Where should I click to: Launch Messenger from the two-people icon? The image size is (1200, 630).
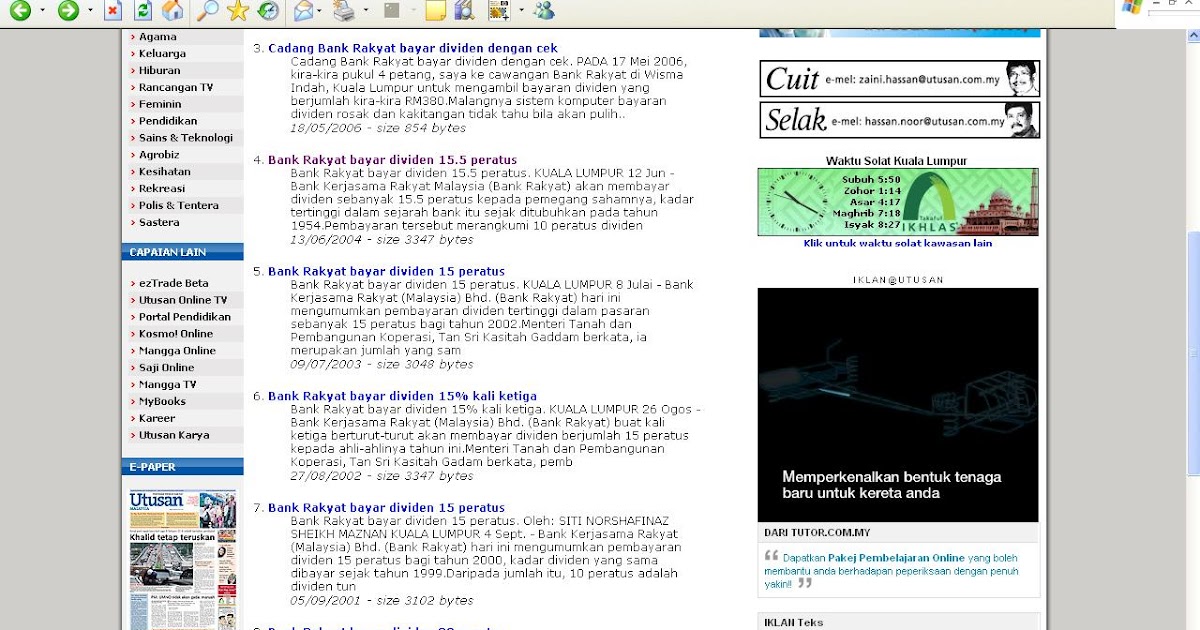[544, 11]
